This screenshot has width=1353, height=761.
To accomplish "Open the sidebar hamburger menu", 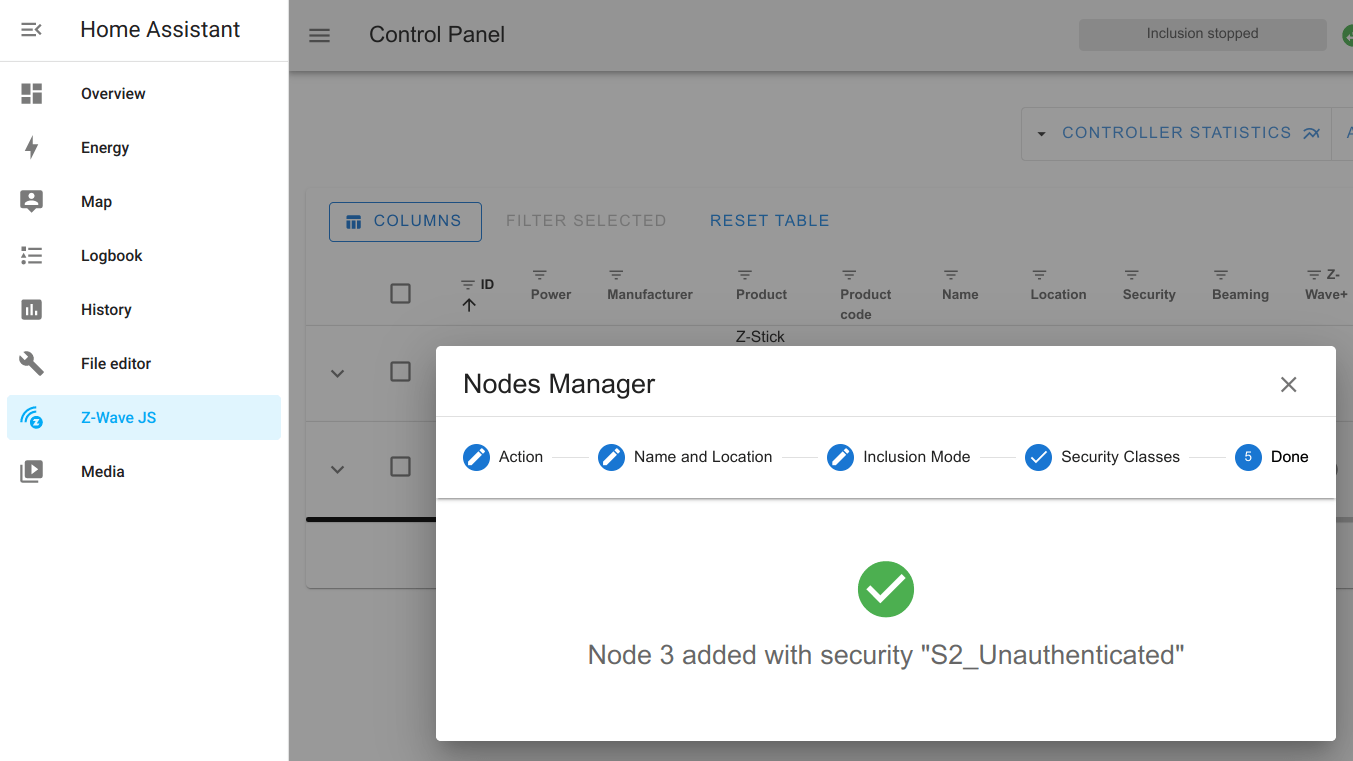I will click(x=319, y=35).
